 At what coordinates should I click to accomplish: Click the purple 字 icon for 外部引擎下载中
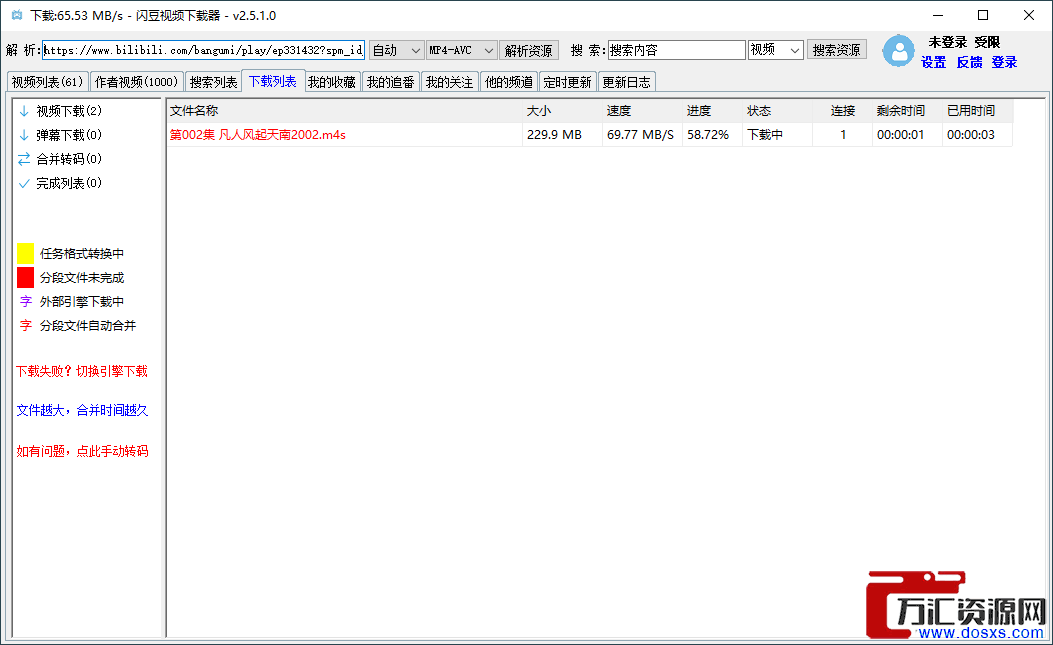(26, 302)
